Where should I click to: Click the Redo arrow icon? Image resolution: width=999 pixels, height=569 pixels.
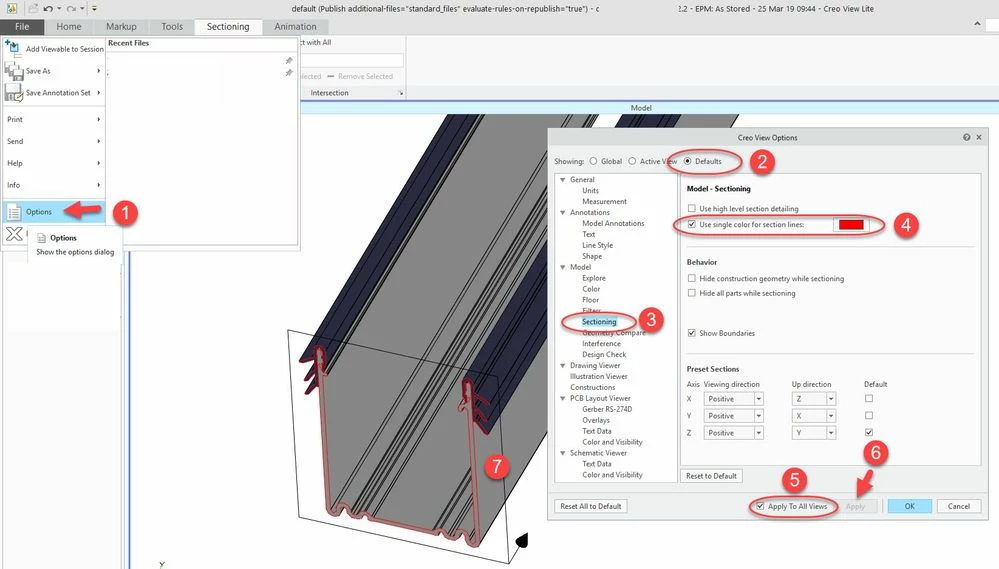[71, 8]
